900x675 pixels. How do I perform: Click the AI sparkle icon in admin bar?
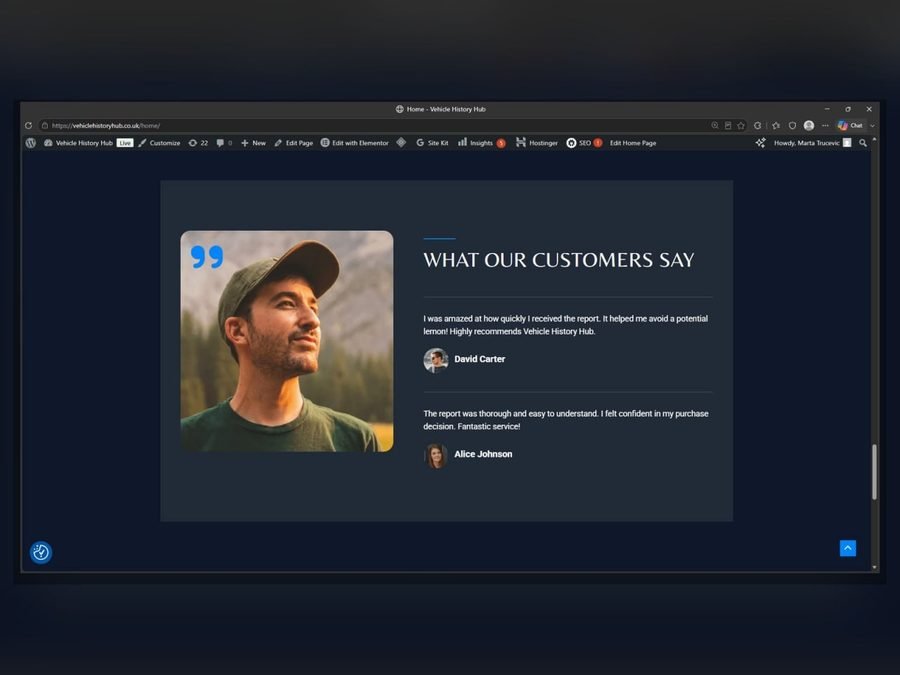point(761,143)
